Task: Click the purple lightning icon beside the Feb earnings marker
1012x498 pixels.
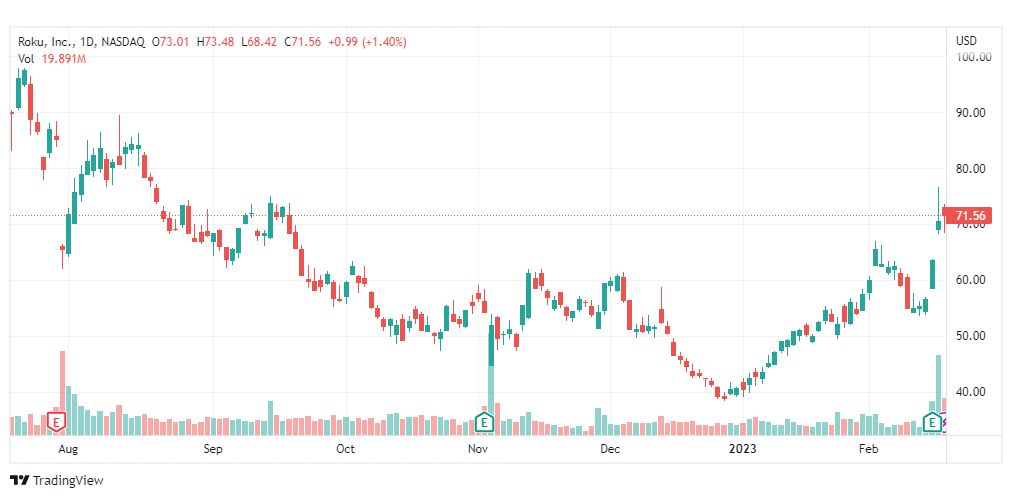Action: (944, 424)
